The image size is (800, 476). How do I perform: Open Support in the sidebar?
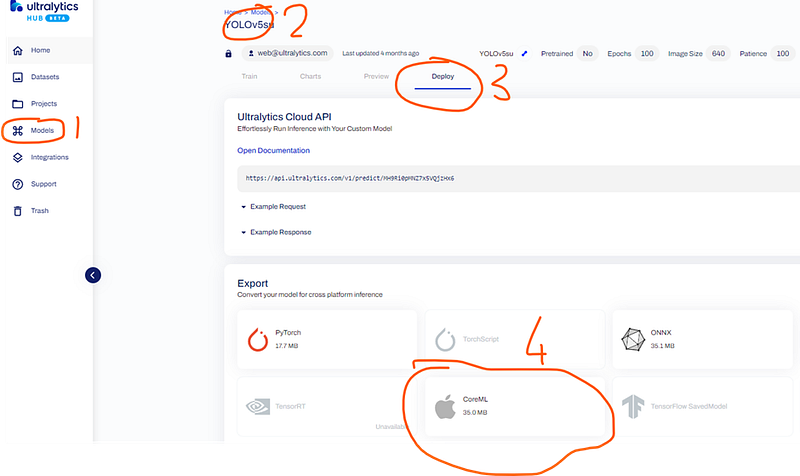[x=49, y=184]
